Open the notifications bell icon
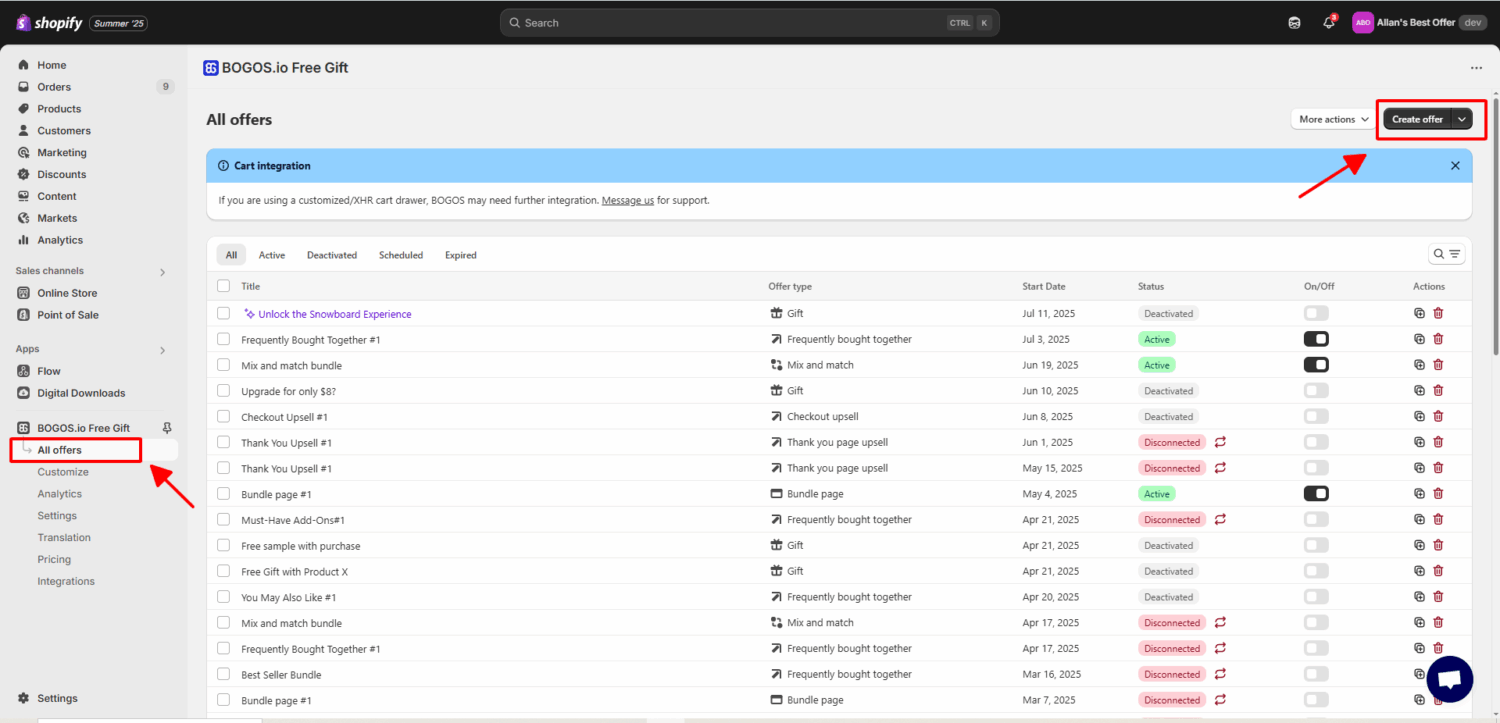 pyautogui.click(x=1329, y=22)
